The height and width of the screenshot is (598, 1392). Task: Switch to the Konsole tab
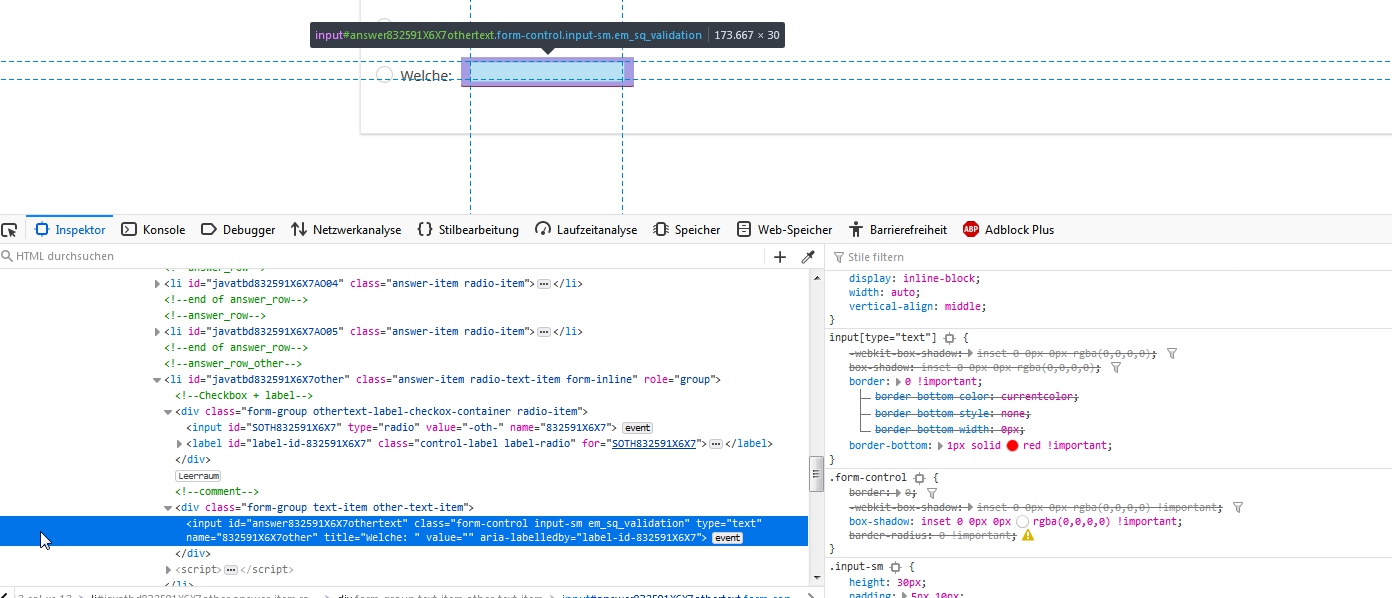(153, 230)
